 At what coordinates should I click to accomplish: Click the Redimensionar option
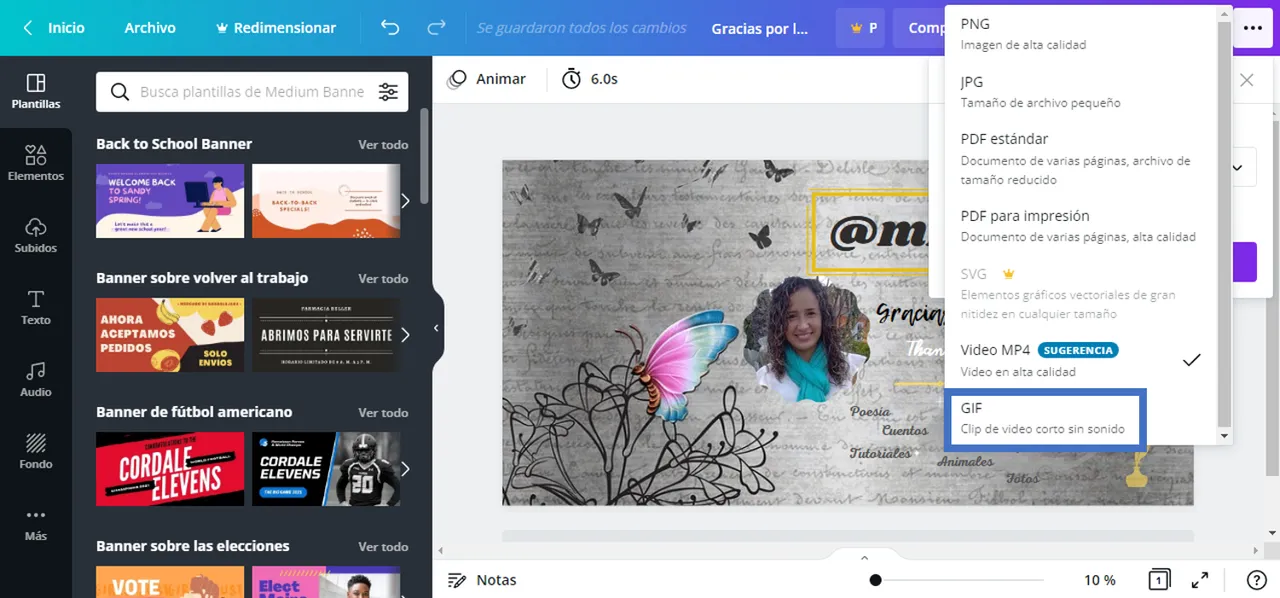tap(276, 28)
